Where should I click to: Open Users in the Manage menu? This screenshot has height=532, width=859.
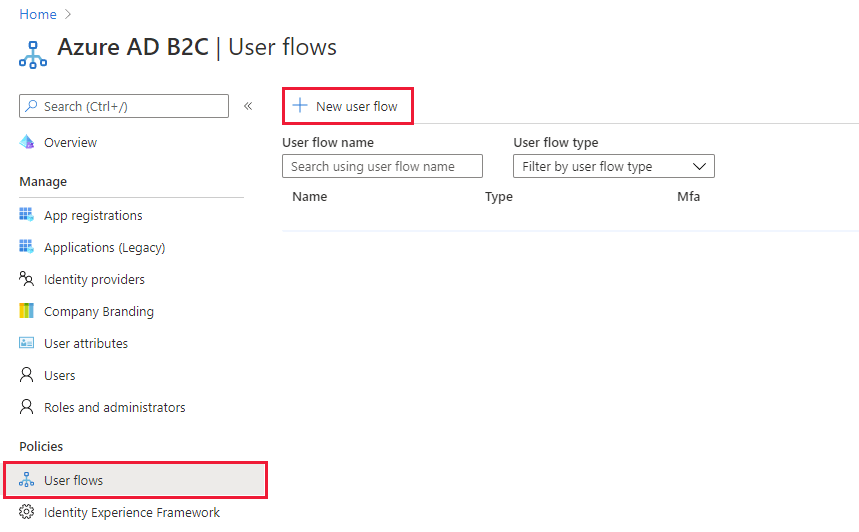[59, 375]
